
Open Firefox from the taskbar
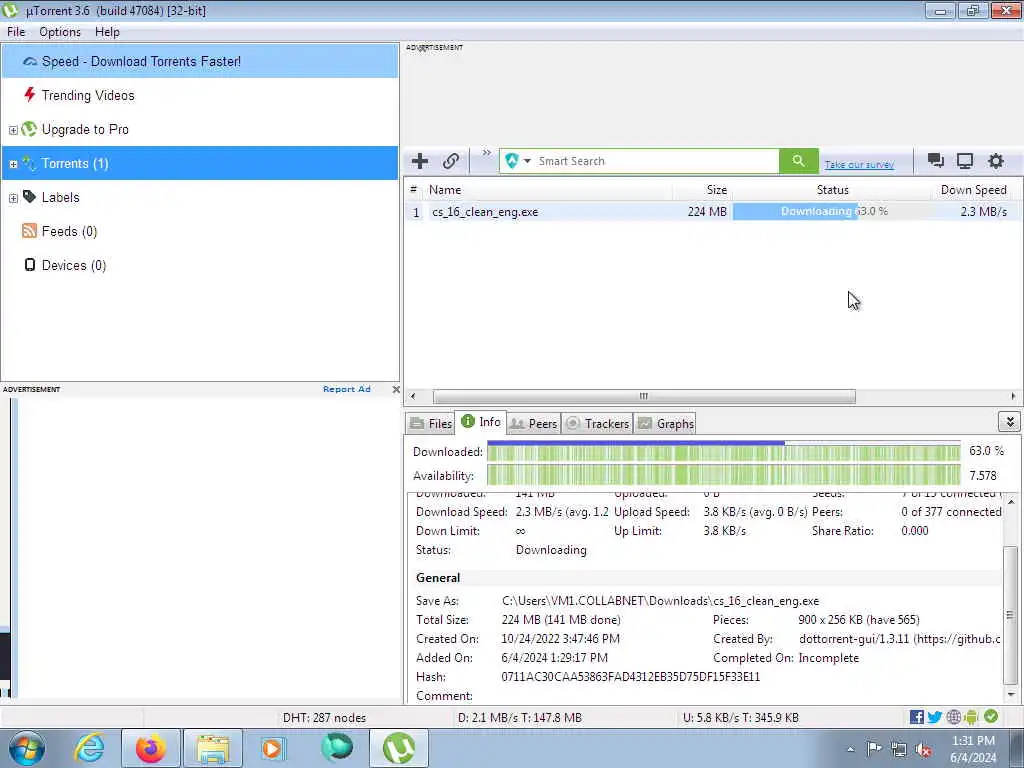[x=150, y=748]
